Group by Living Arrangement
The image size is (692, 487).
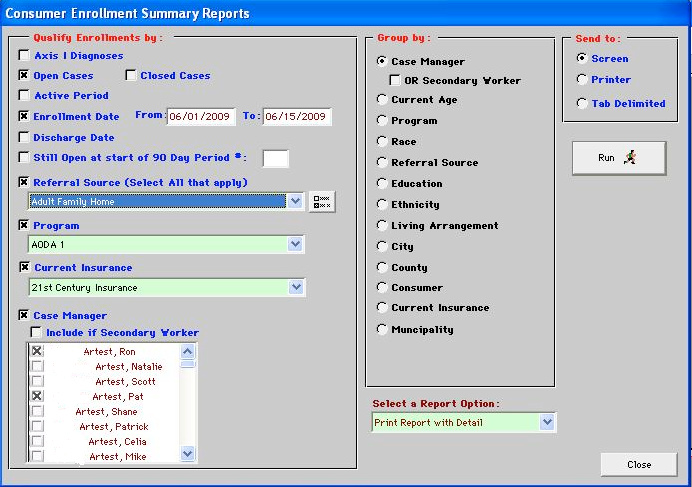[382, 225]
